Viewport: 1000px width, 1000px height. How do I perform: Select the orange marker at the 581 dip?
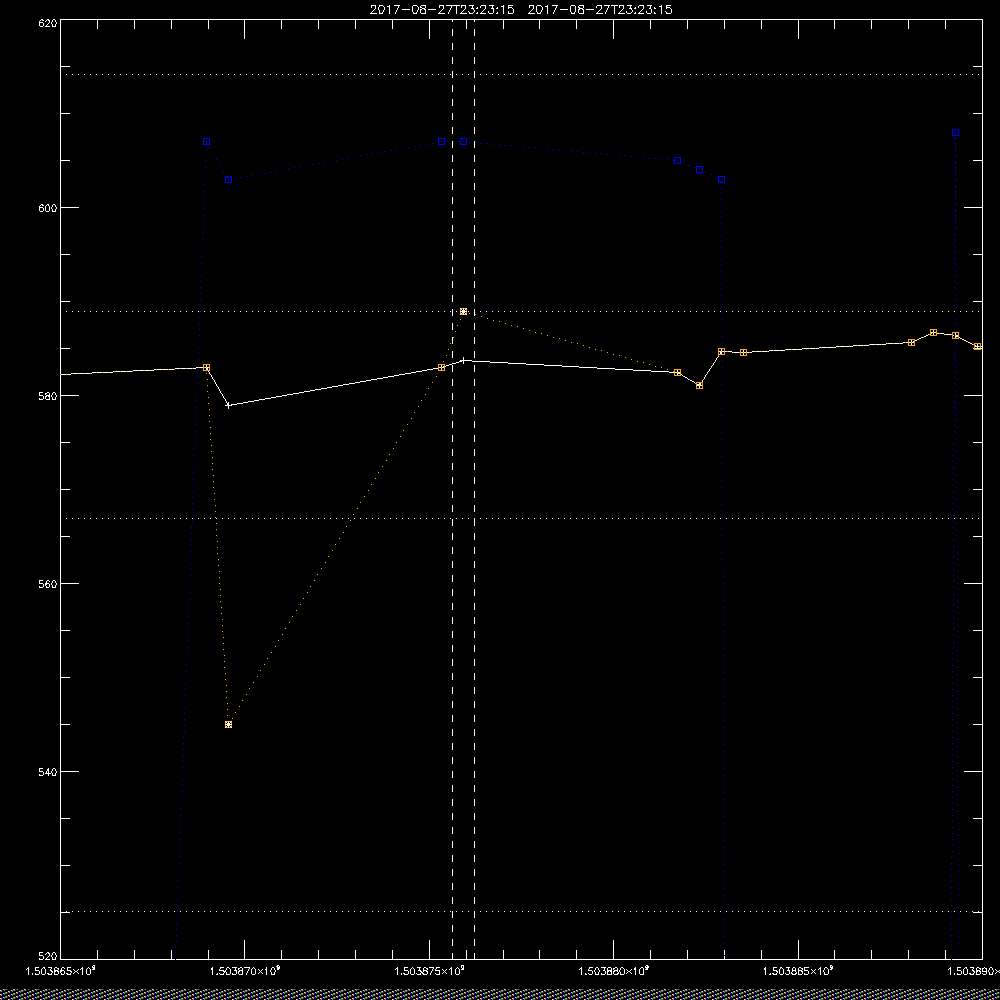point(700,386)
